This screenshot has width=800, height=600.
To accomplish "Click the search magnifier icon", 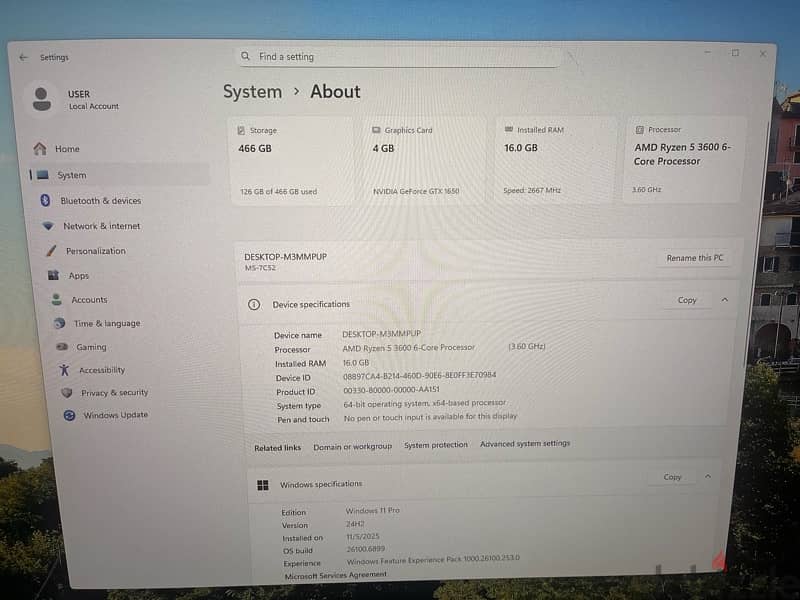I will 245,56.
